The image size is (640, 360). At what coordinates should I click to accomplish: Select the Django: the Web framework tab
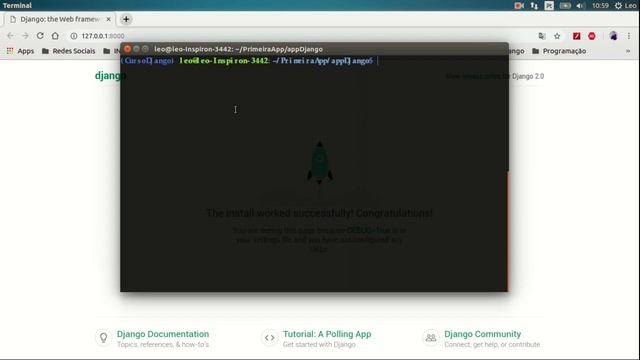(x=59, y=19)
